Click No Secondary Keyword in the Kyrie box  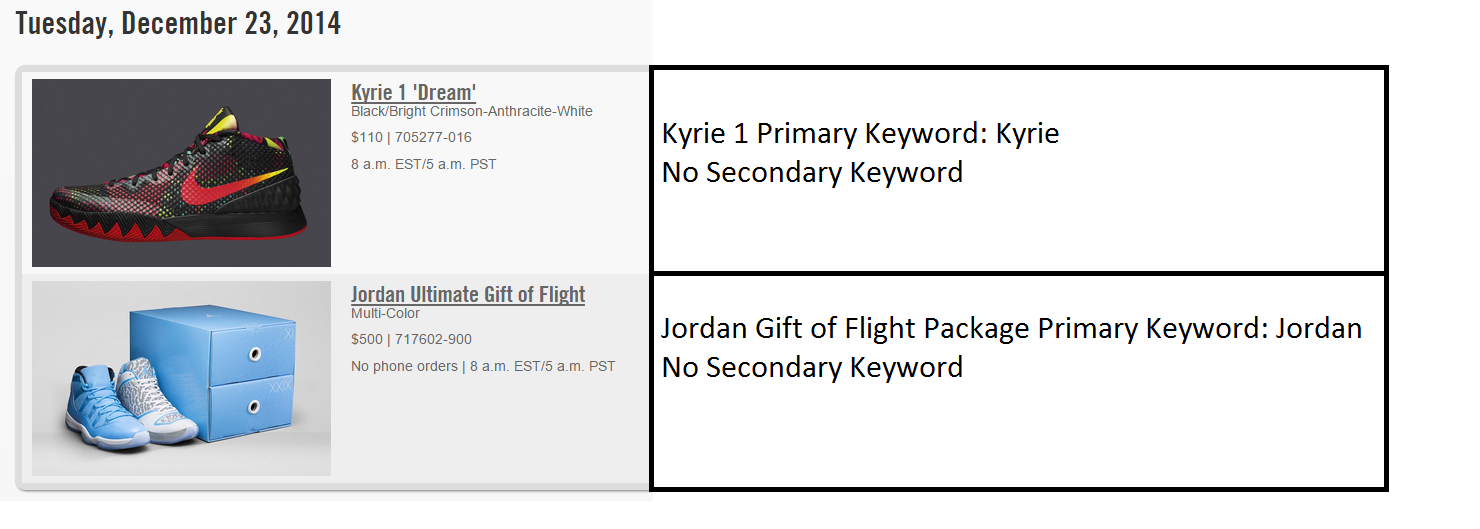(812, 172)
